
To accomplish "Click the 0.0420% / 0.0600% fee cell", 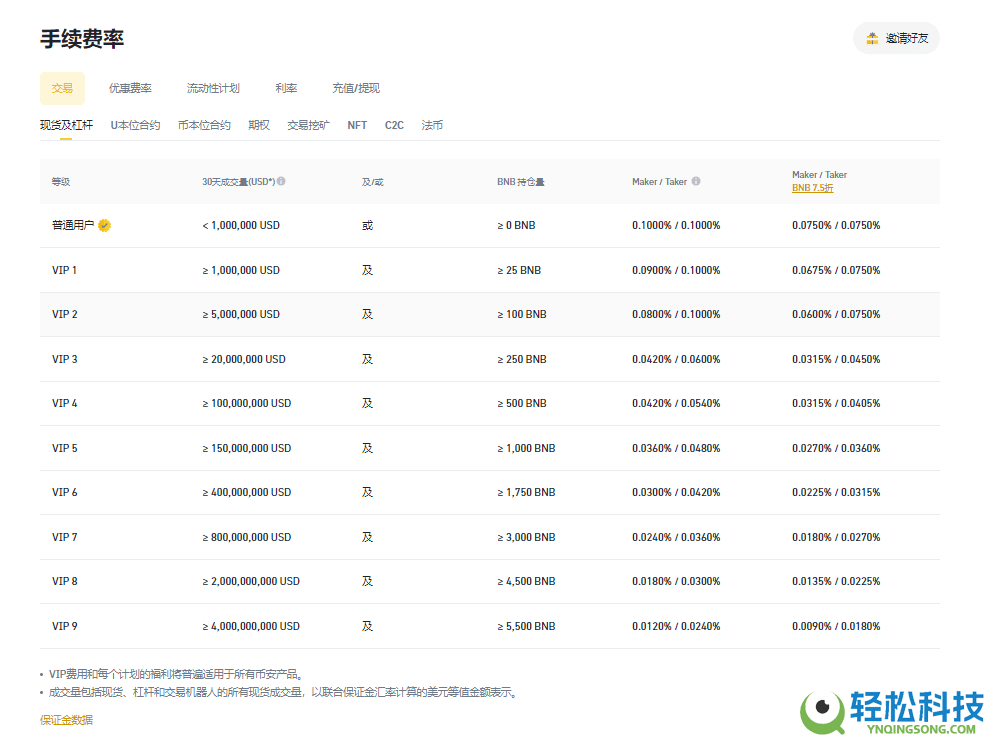I will (x=676, y=359).
